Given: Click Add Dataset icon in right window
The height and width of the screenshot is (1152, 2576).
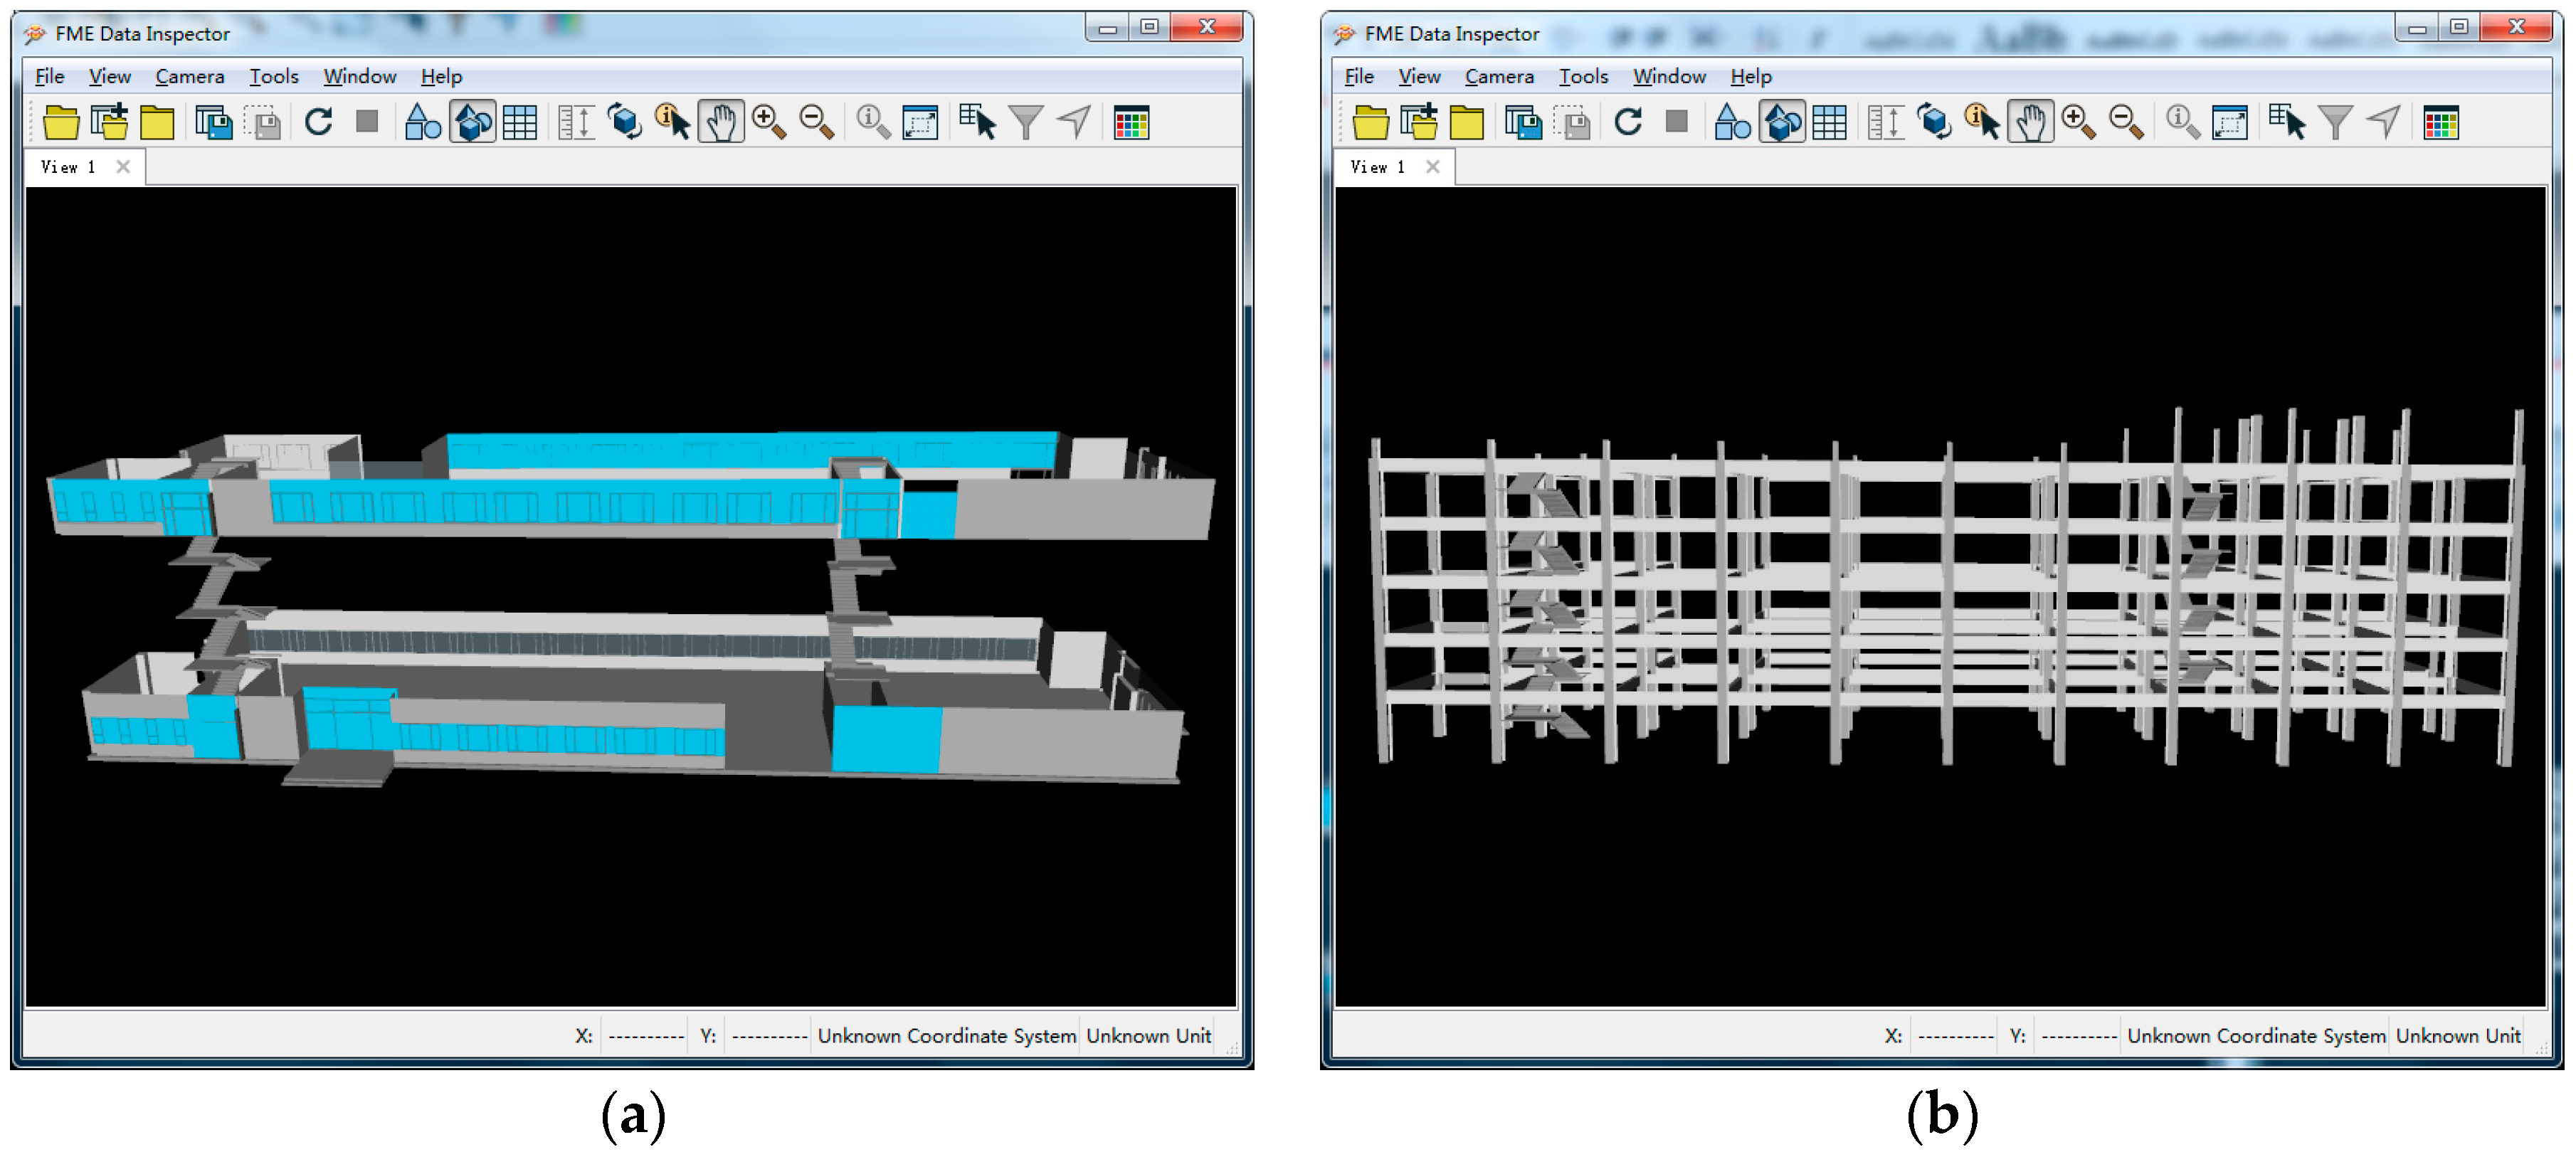Looking at the screenshot, I should click(x=1418, y=123).
